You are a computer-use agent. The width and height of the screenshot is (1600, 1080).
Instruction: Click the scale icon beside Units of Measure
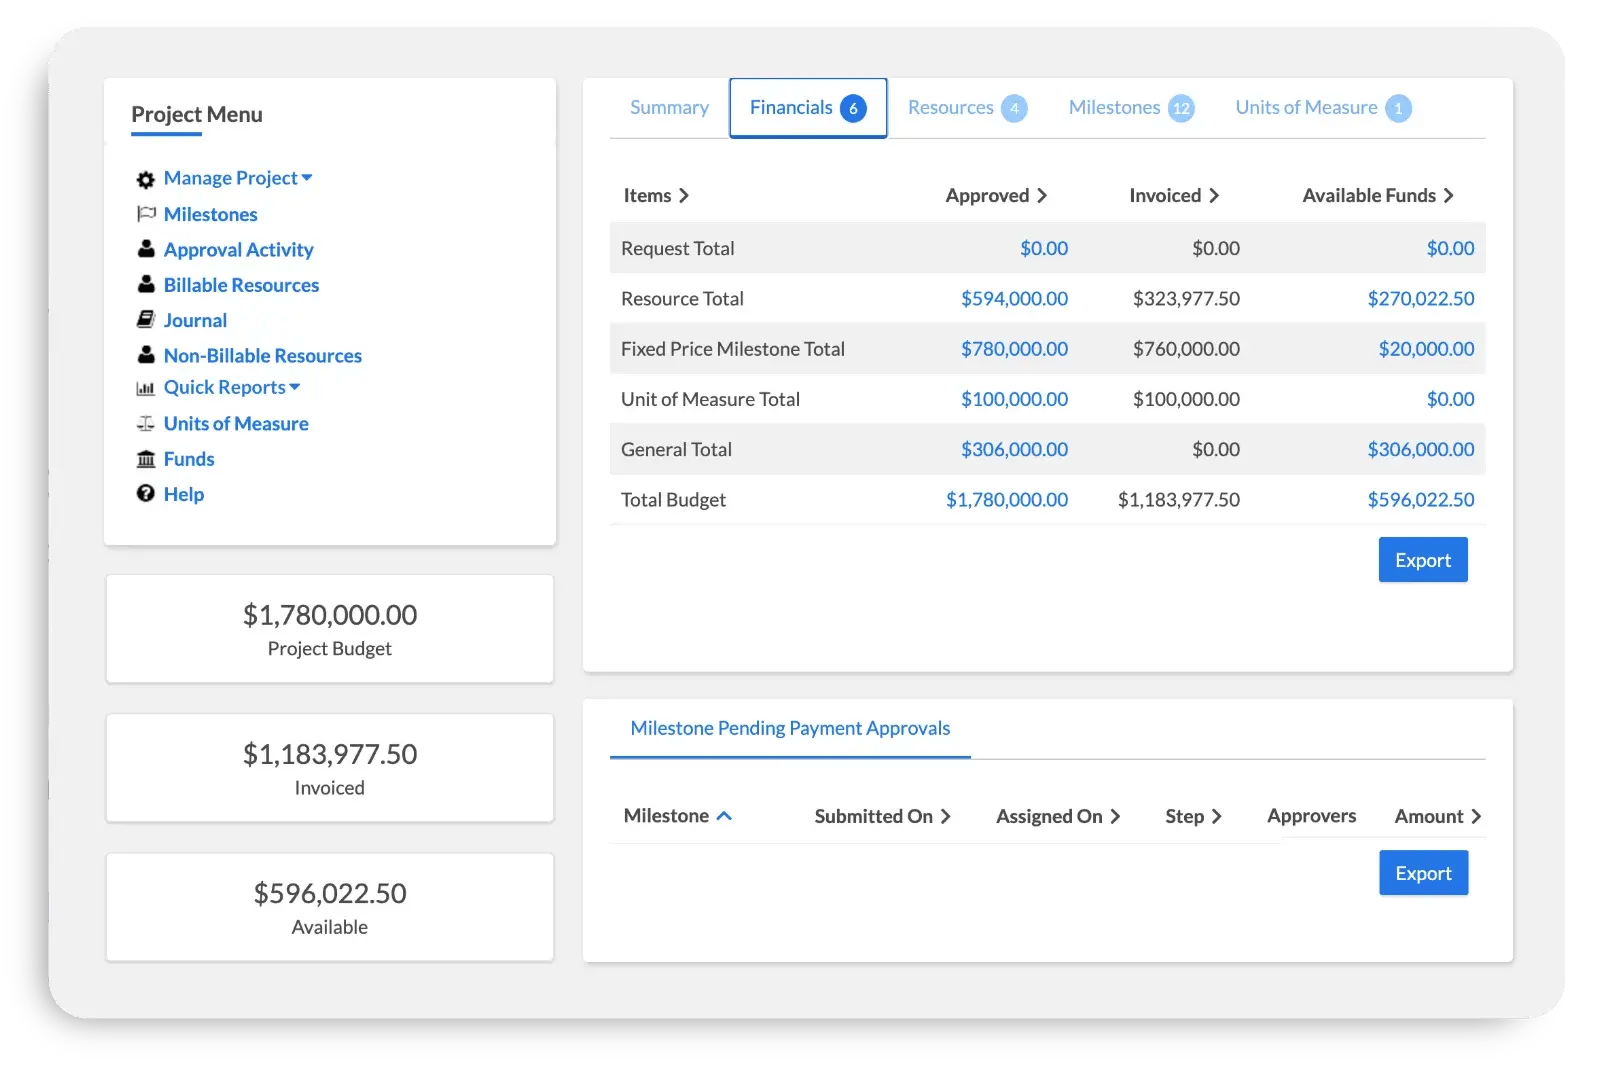coord(146,424)
